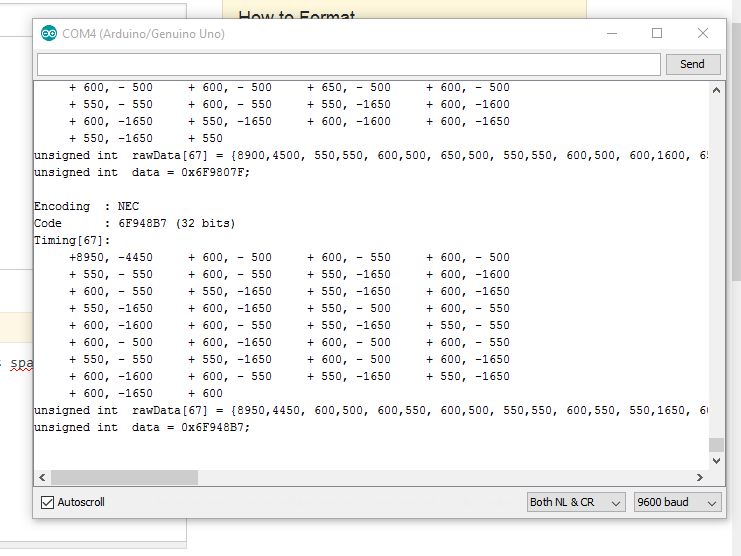Click the '+8950, -4450' timing value
741x556 pixels.
(111, 257)
